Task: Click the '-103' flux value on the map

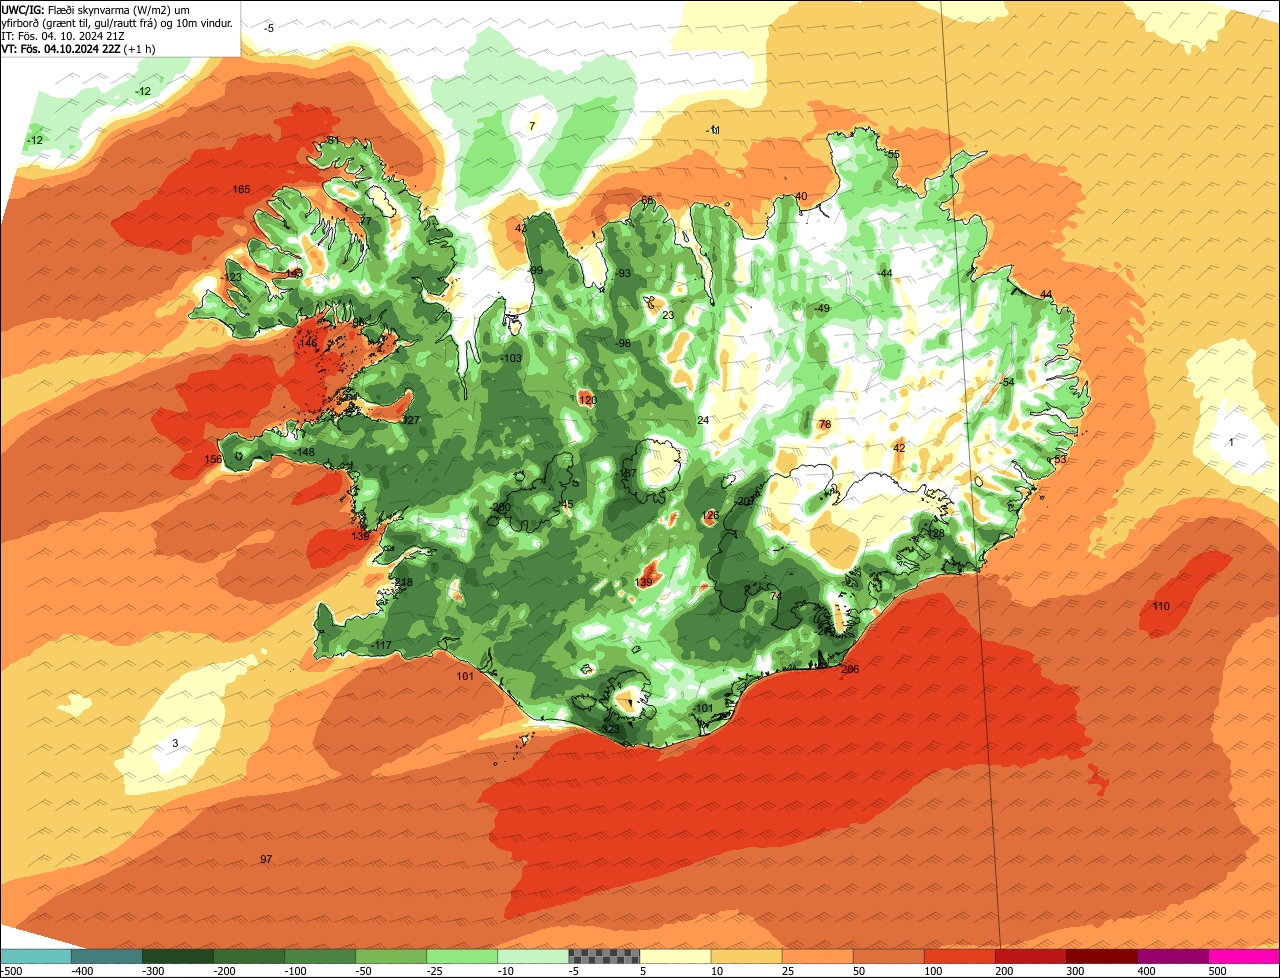Action: click(510, 358)
